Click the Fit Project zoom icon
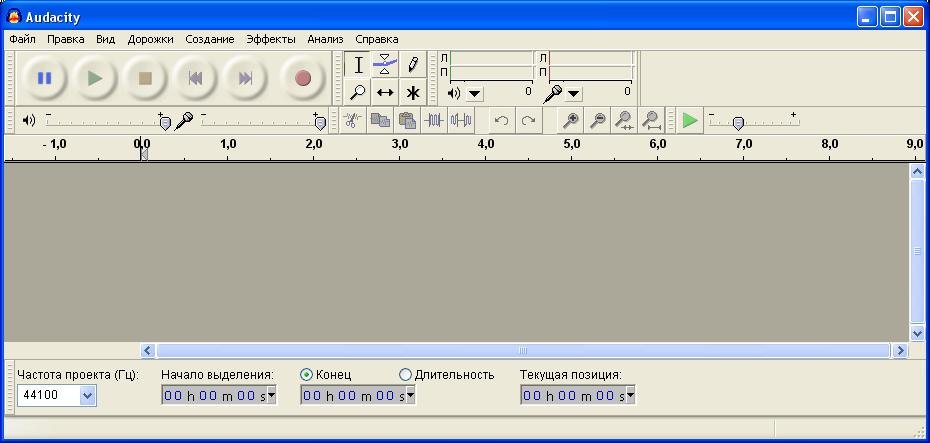 [x=652, y=120]
